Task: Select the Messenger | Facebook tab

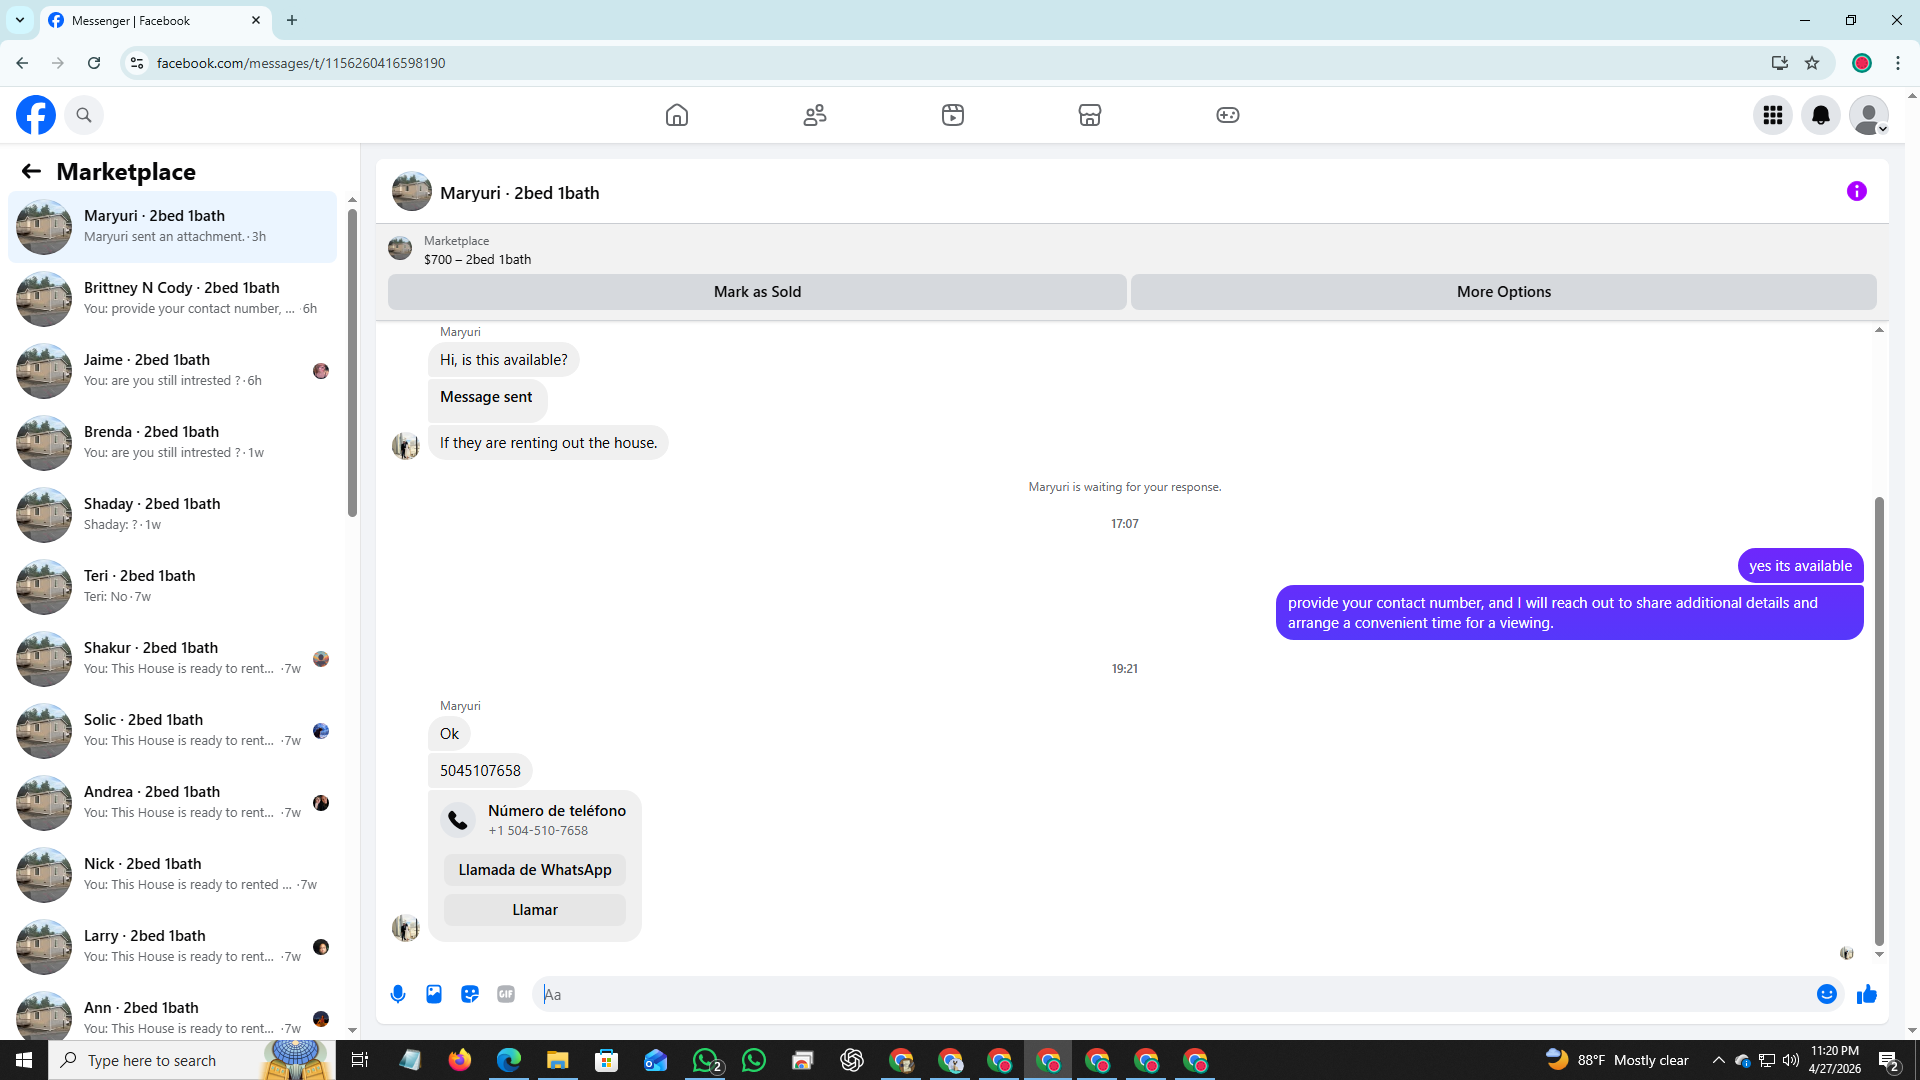Action: point(156,20)
